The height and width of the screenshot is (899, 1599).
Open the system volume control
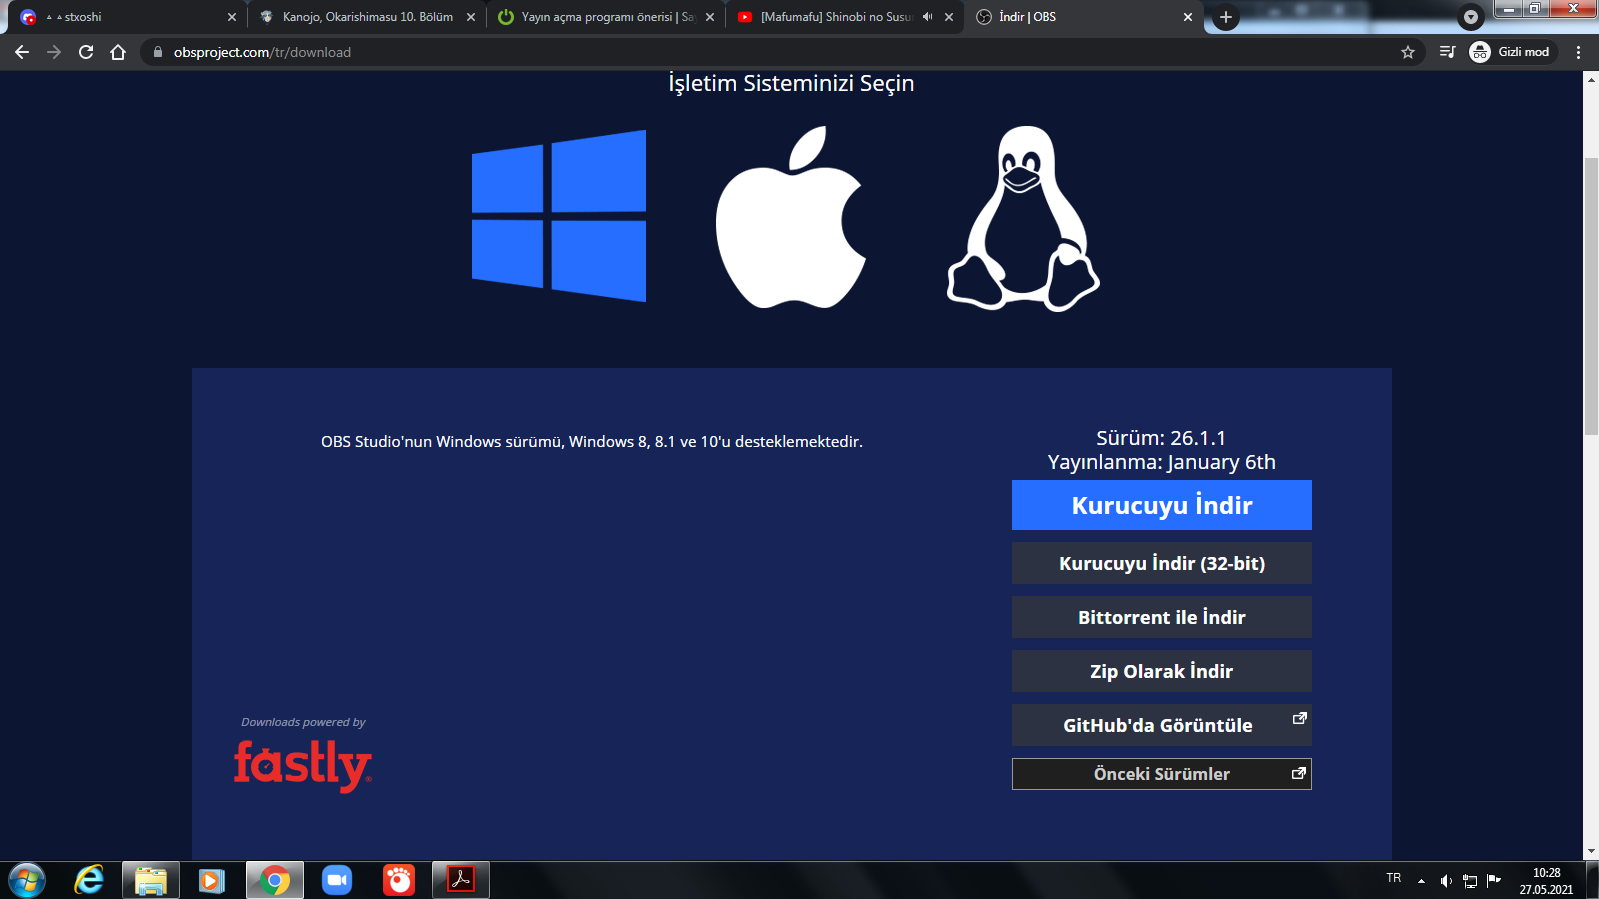click(1446, 881)
